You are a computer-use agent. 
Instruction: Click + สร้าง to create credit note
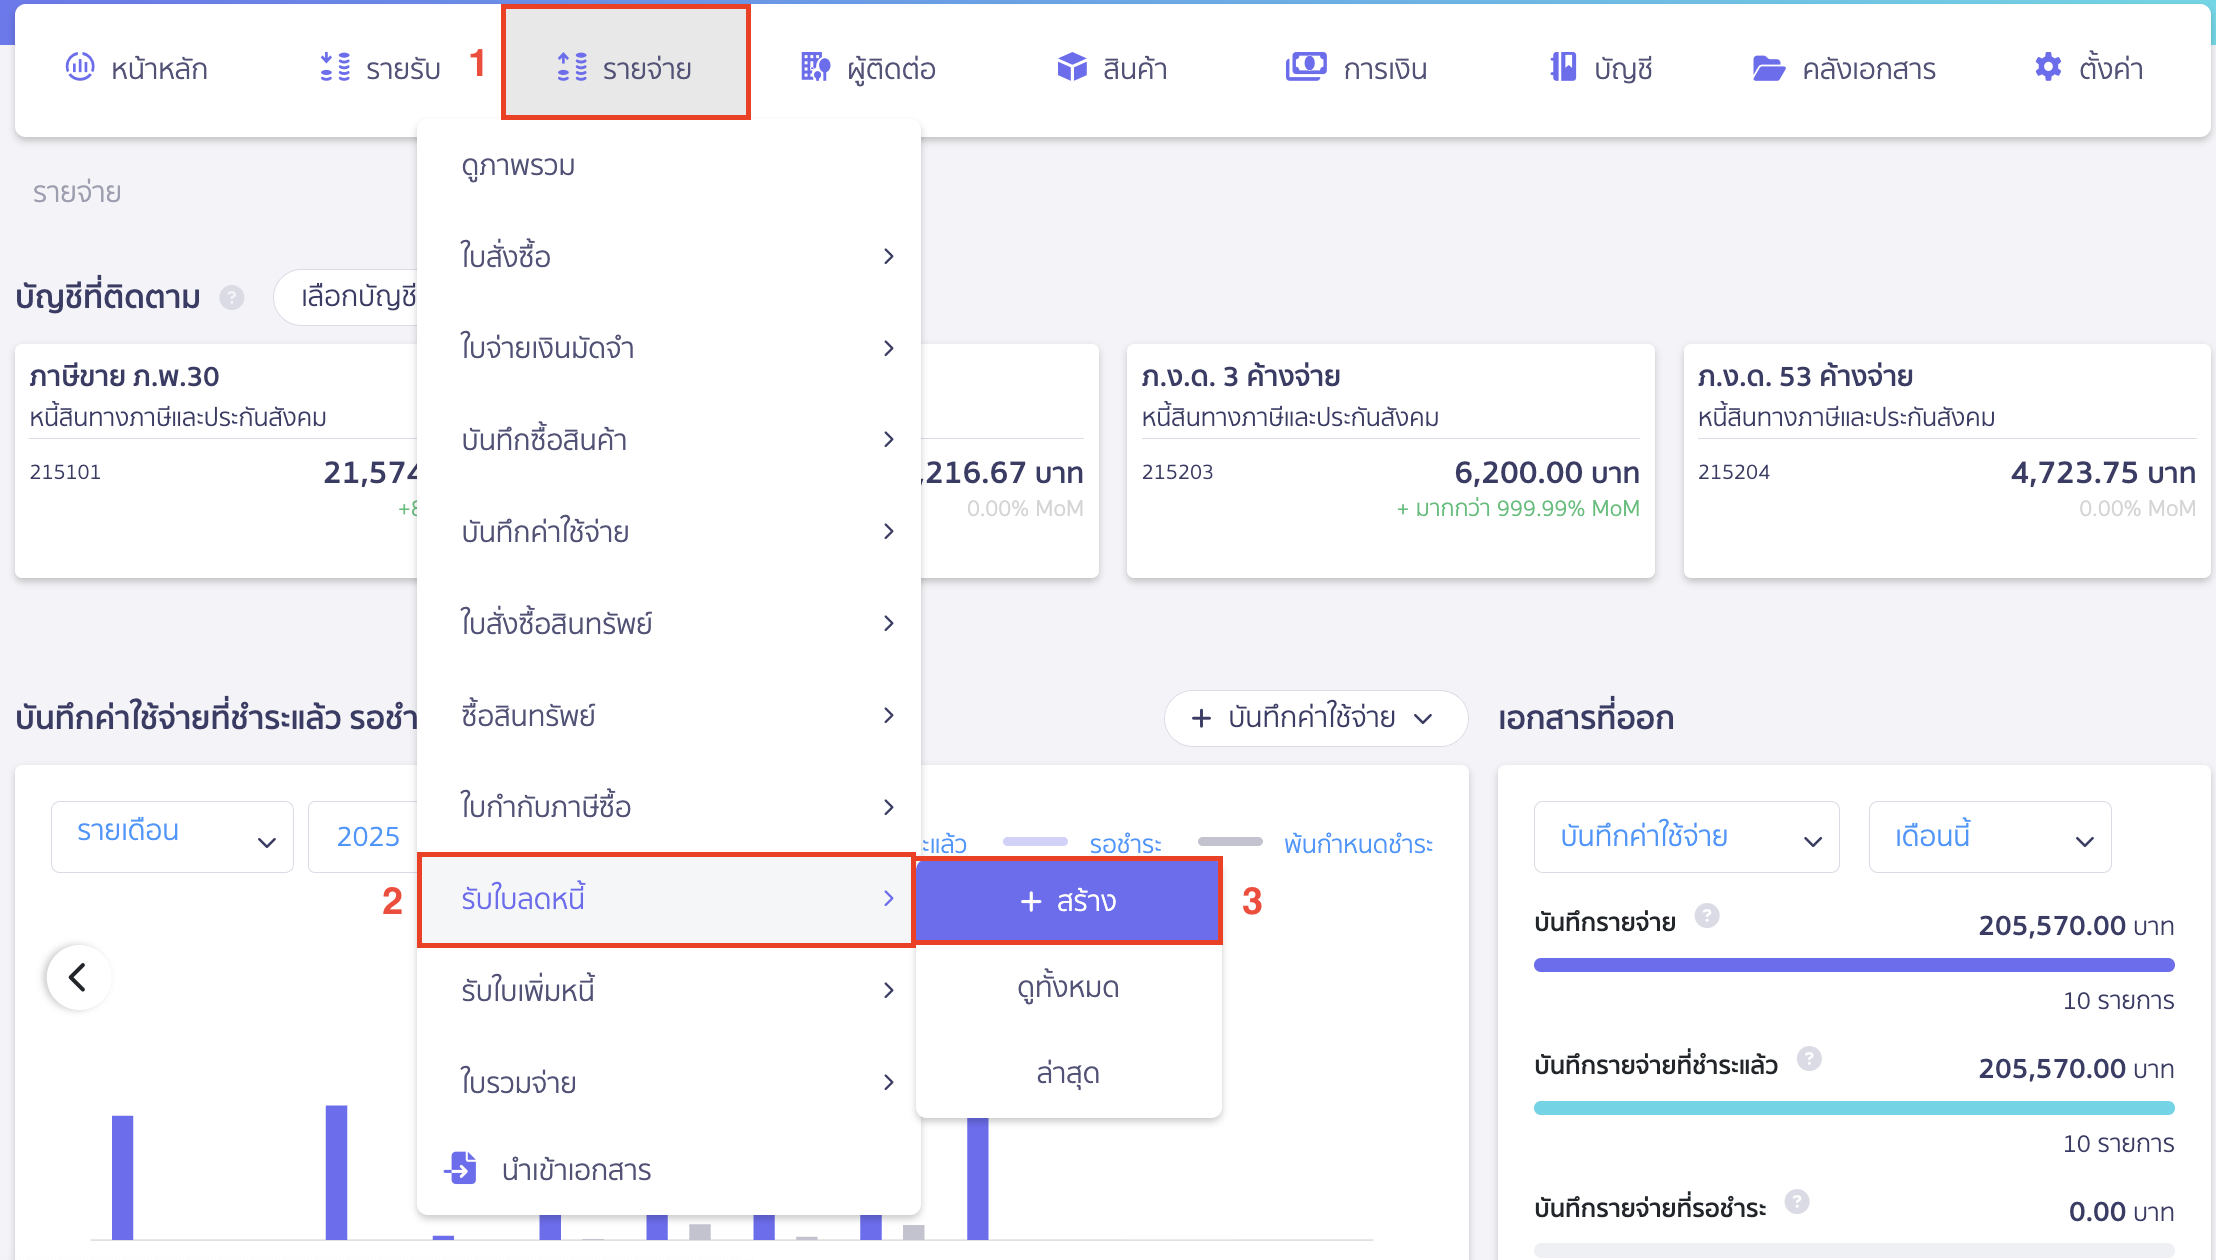pyautogui.click(x=1068, y=901)
